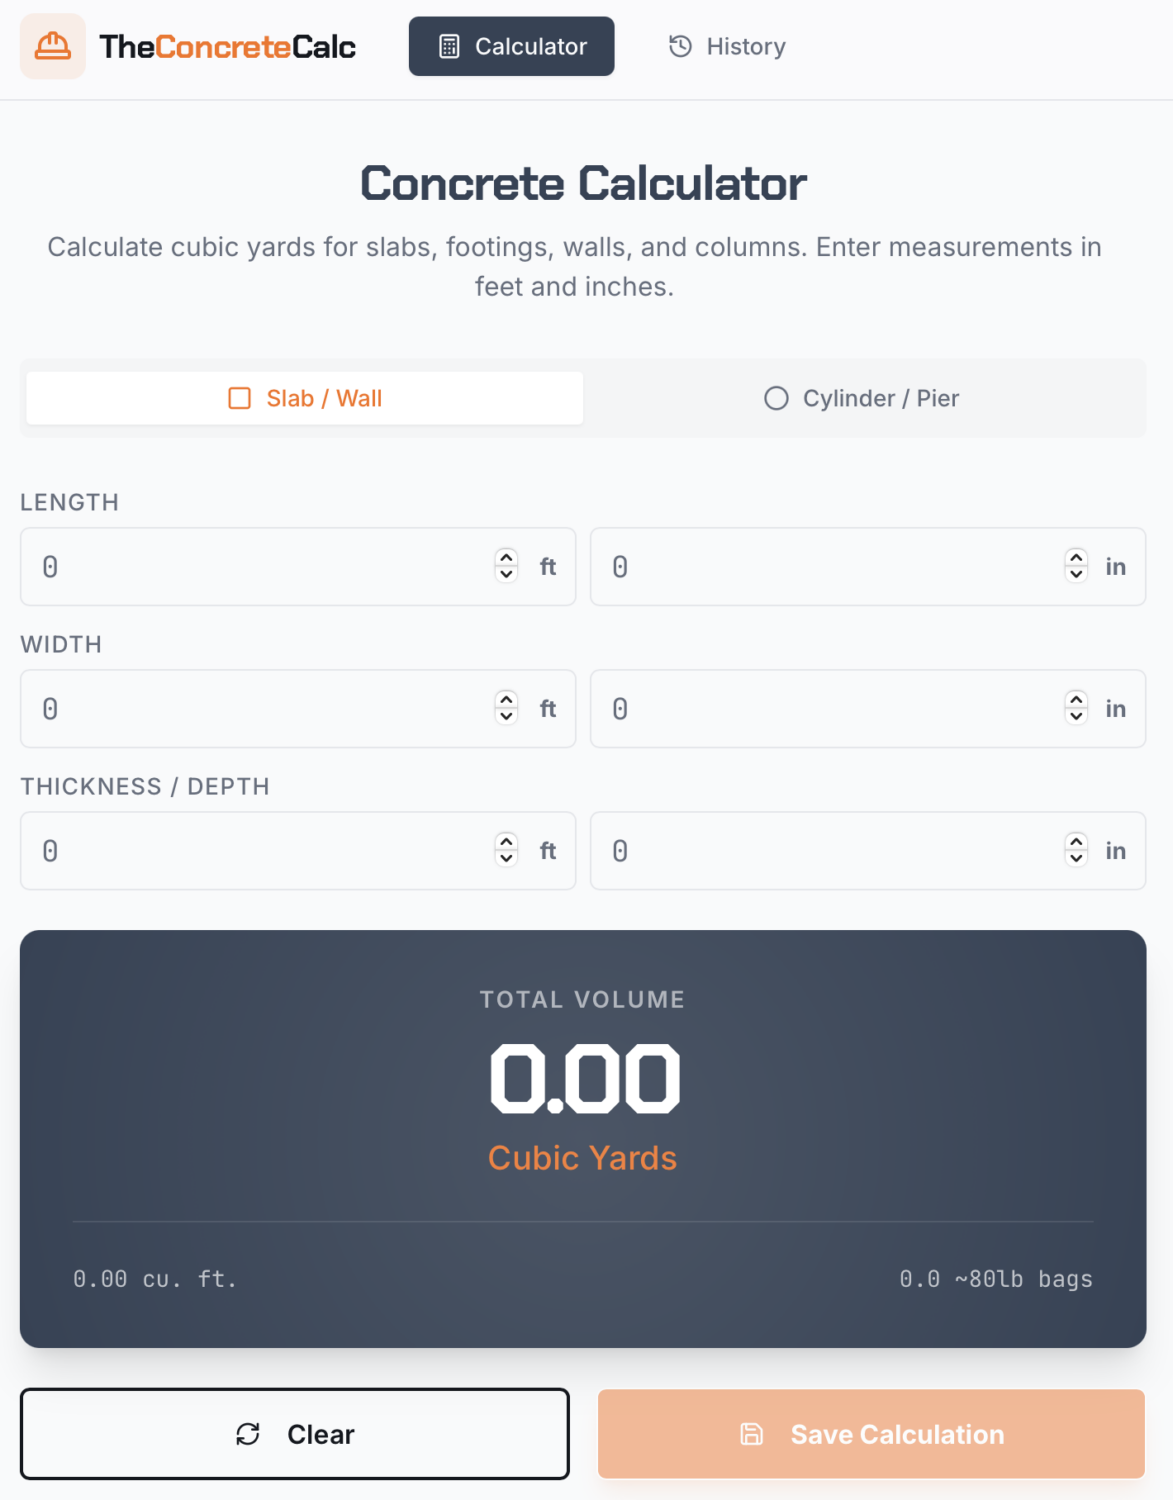
Task: Click the Width feet stepper arrows
Action: (506, 708)
